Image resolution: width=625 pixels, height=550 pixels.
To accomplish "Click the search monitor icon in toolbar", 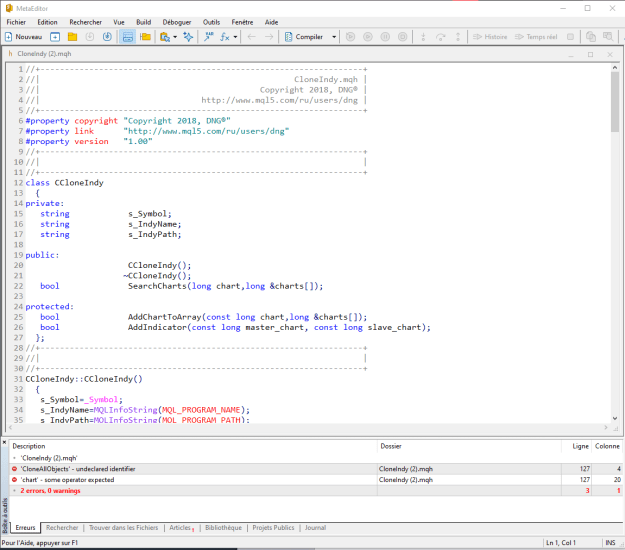I will (608, 37).
